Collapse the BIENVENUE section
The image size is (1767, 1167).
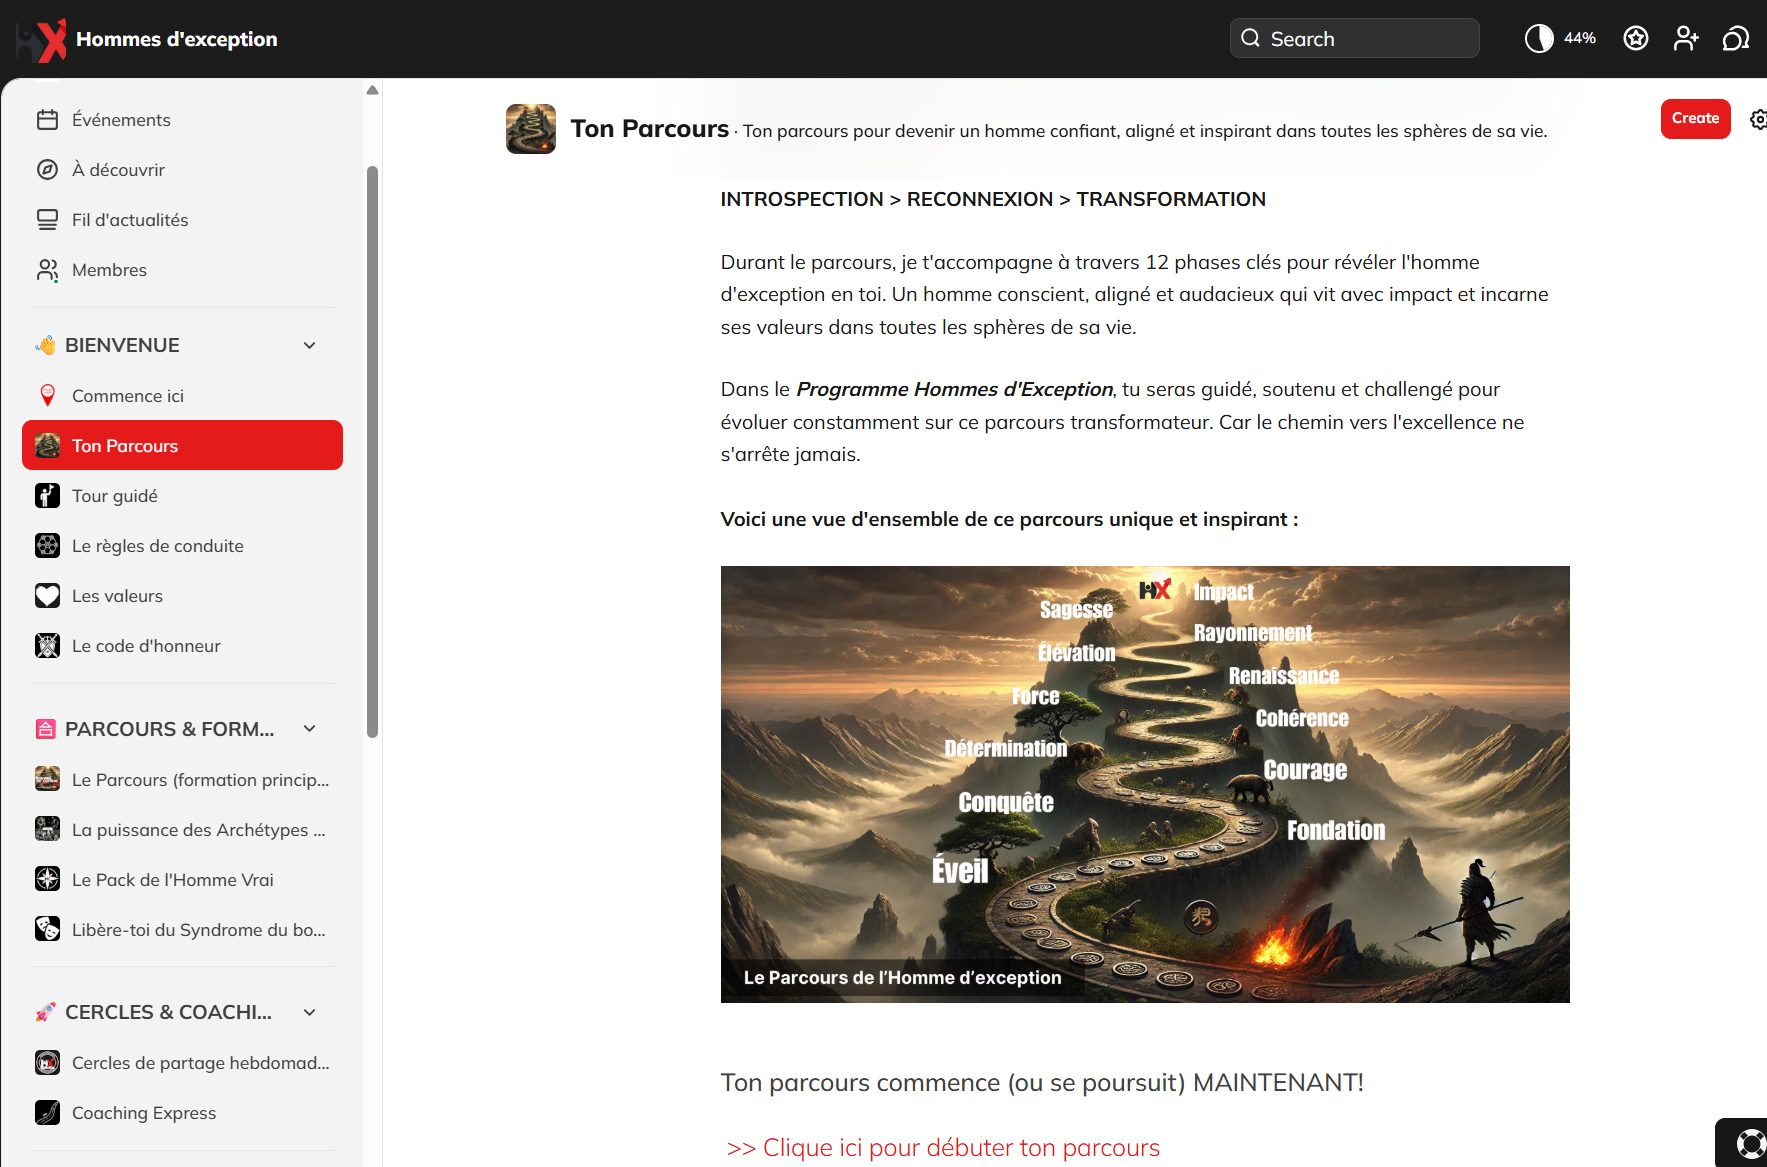tap(310, 345)
